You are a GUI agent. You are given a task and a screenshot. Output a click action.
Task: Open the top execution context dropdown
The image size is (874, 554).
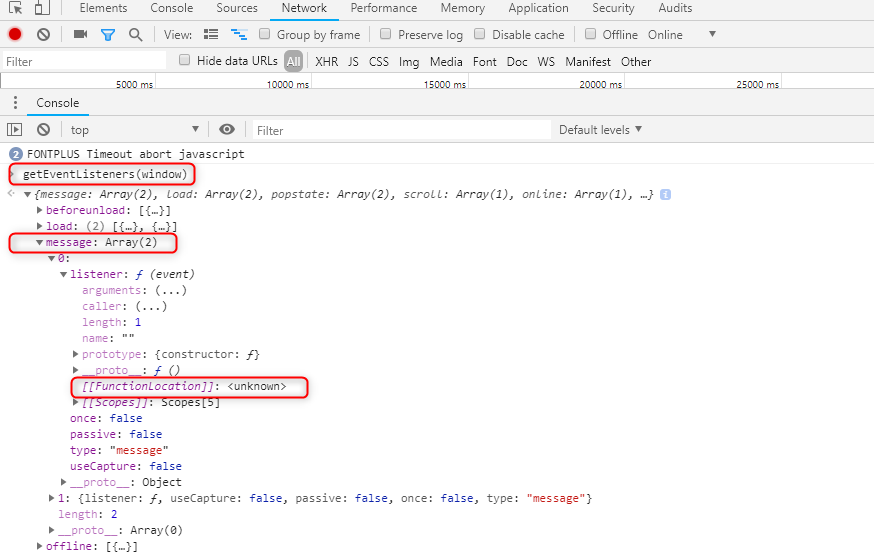pyautogui.click(x=134, y=130)
